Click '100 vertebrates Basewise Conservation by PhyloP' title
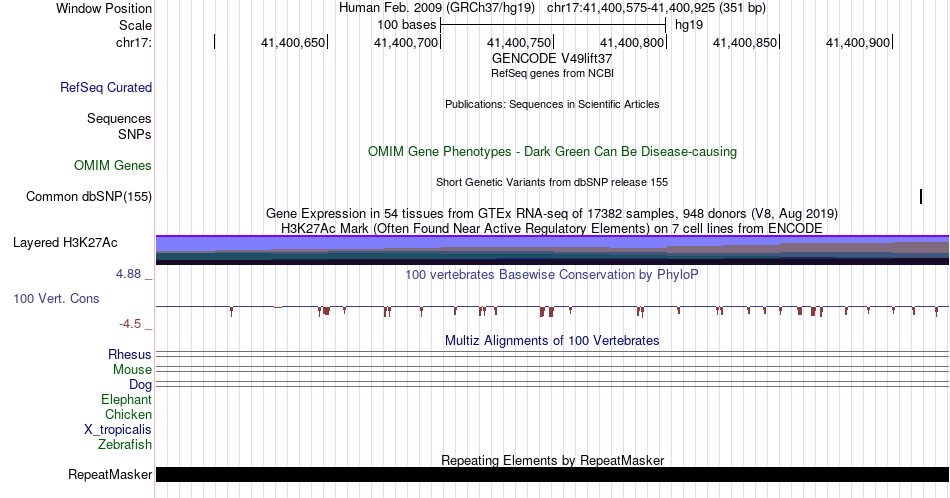Image resolution: width=950 pixels, height=498 pixels. point(552,274)
